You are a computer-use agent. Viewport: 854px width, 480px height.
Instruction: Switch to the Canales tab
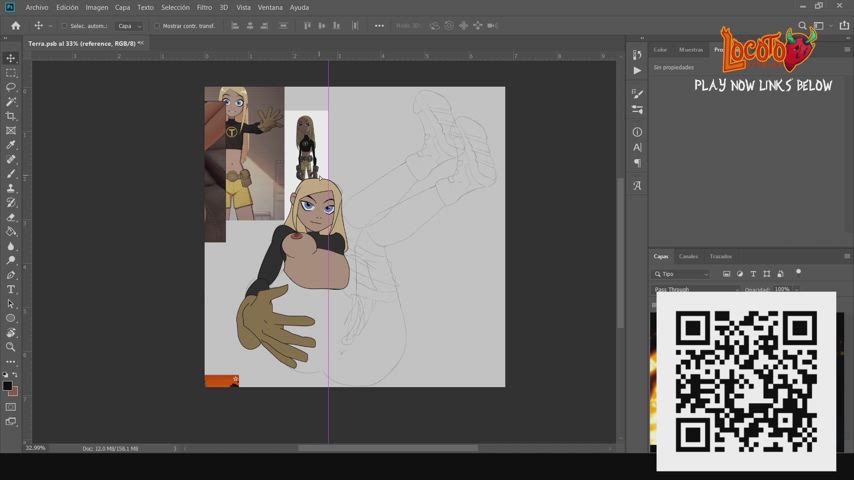tap(688, 256)
